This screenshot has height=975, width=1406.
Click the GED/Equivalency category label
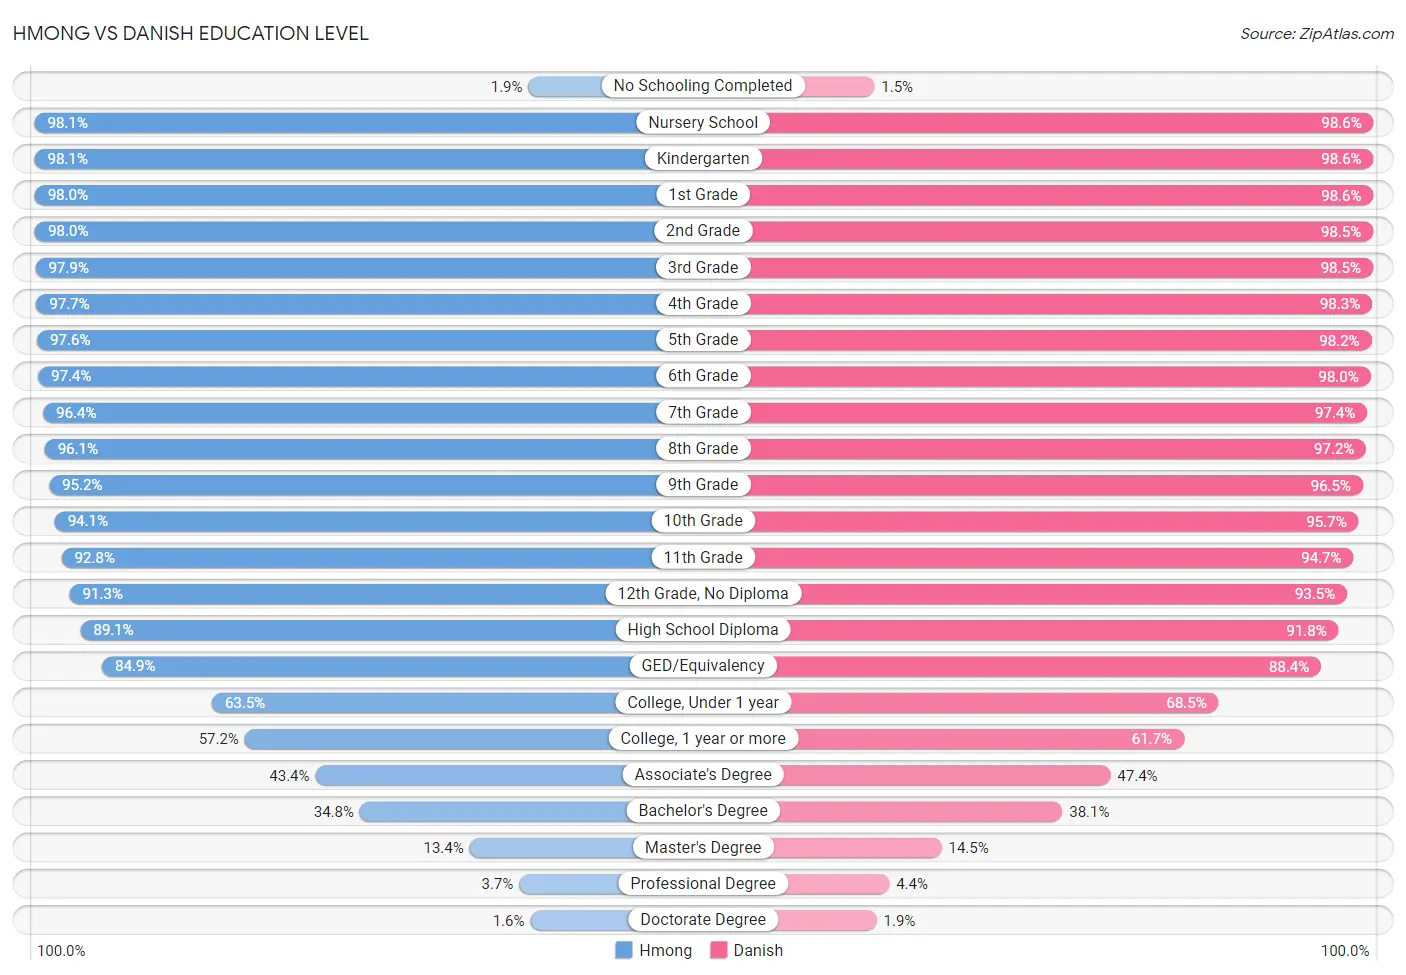pos(703,665)
